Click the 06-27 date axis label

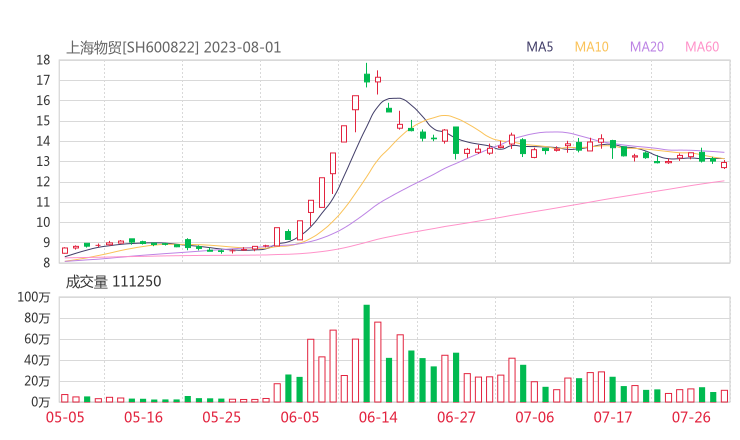coord(456,417)
